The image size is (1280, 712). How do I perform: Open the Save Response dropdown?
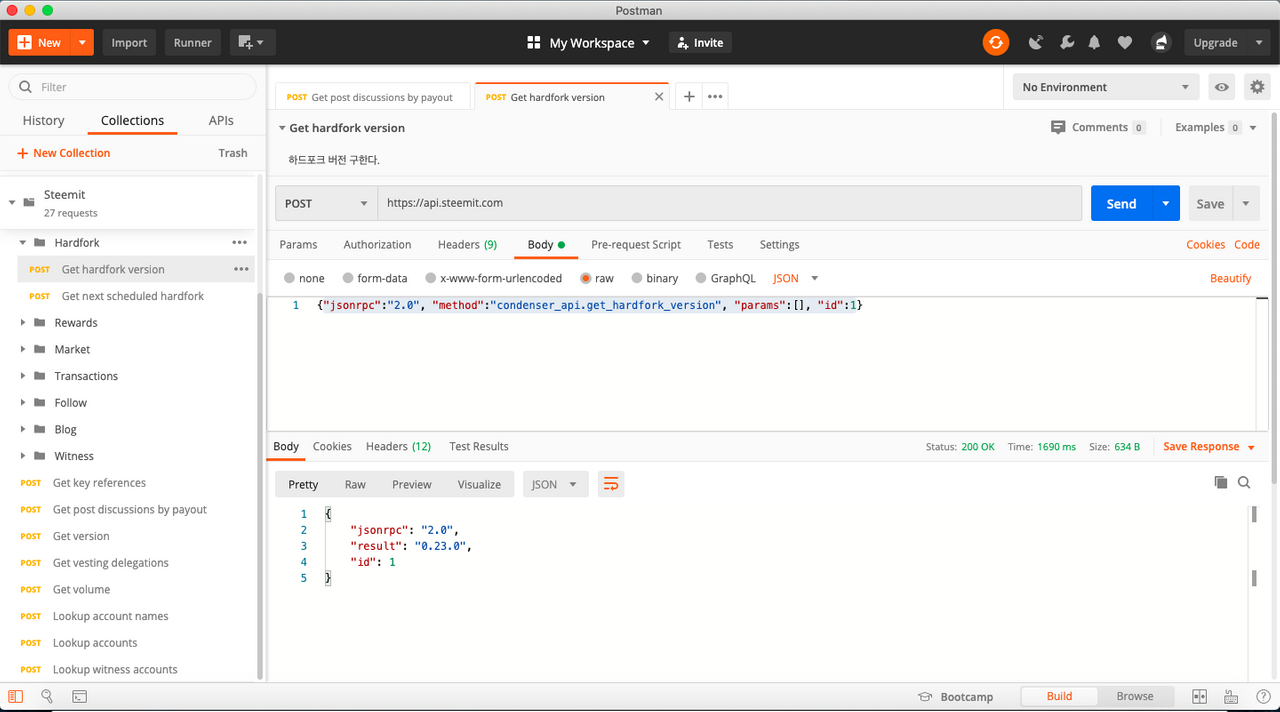click(x=1209, y=446)
